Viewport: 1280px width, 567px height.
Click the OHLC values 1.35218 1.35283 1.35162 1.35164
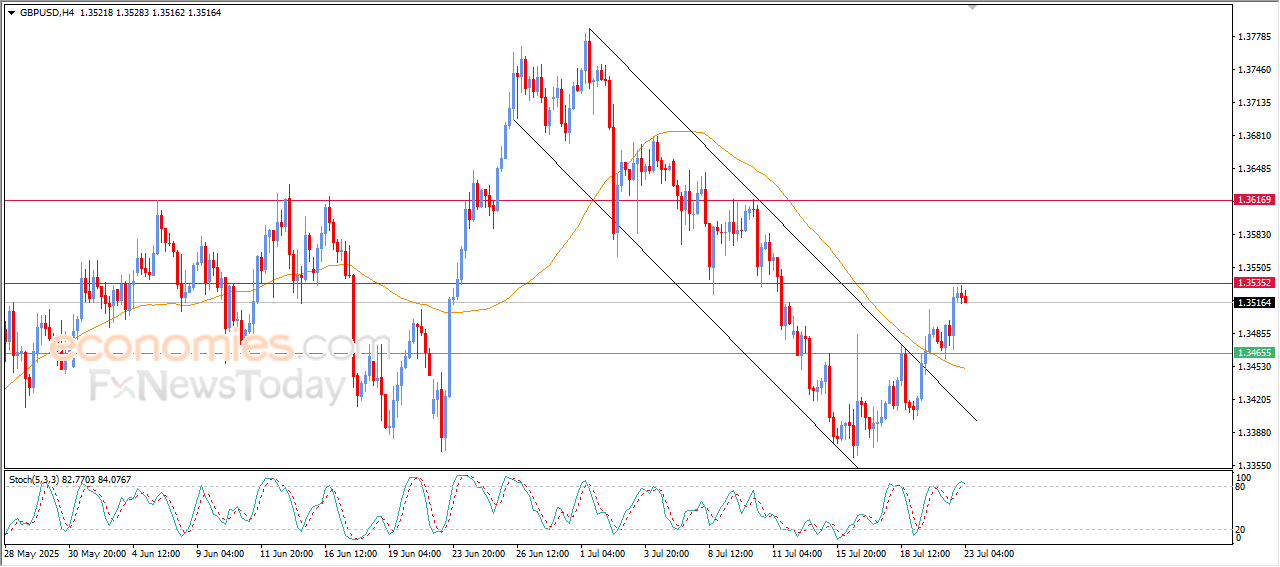click(x=150, y=13)
